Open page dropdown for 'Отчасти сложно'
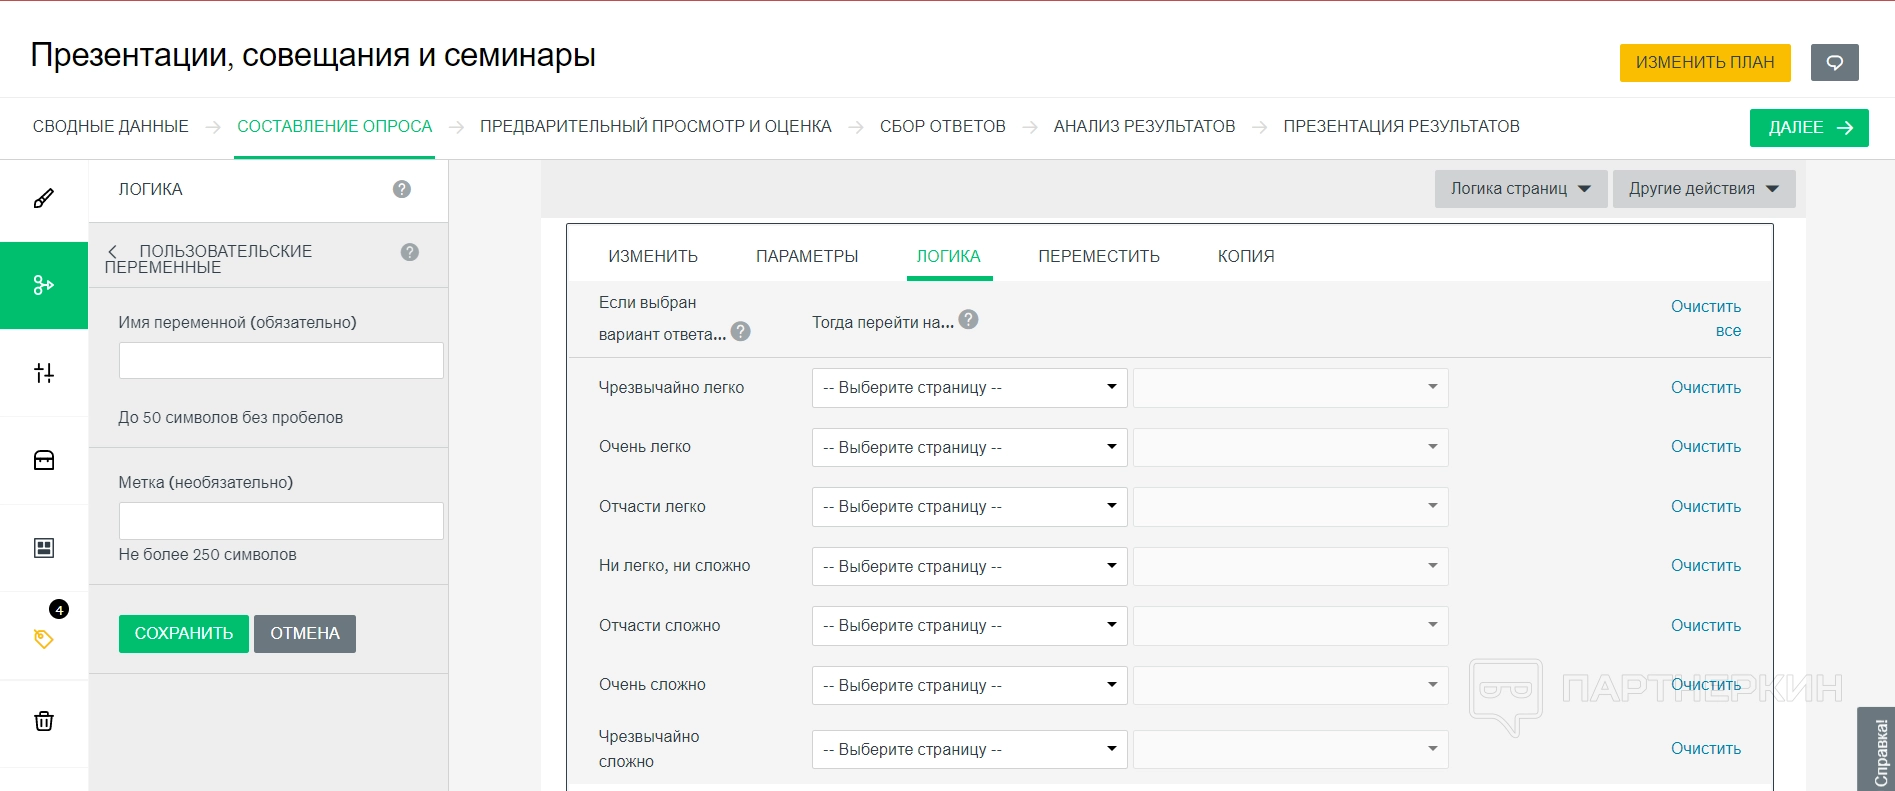The height and width of the screenshot is (791, 1895). pyautogui.click(x=969, y=626)
